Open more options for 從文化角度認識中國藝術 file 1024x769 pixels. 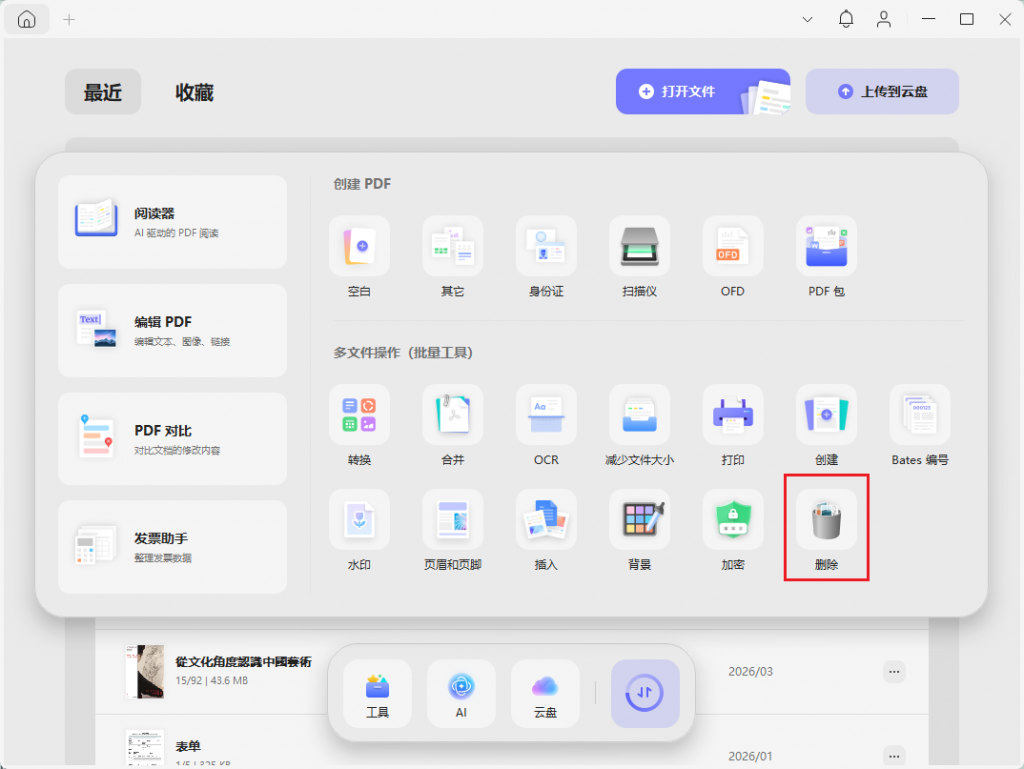894,672
